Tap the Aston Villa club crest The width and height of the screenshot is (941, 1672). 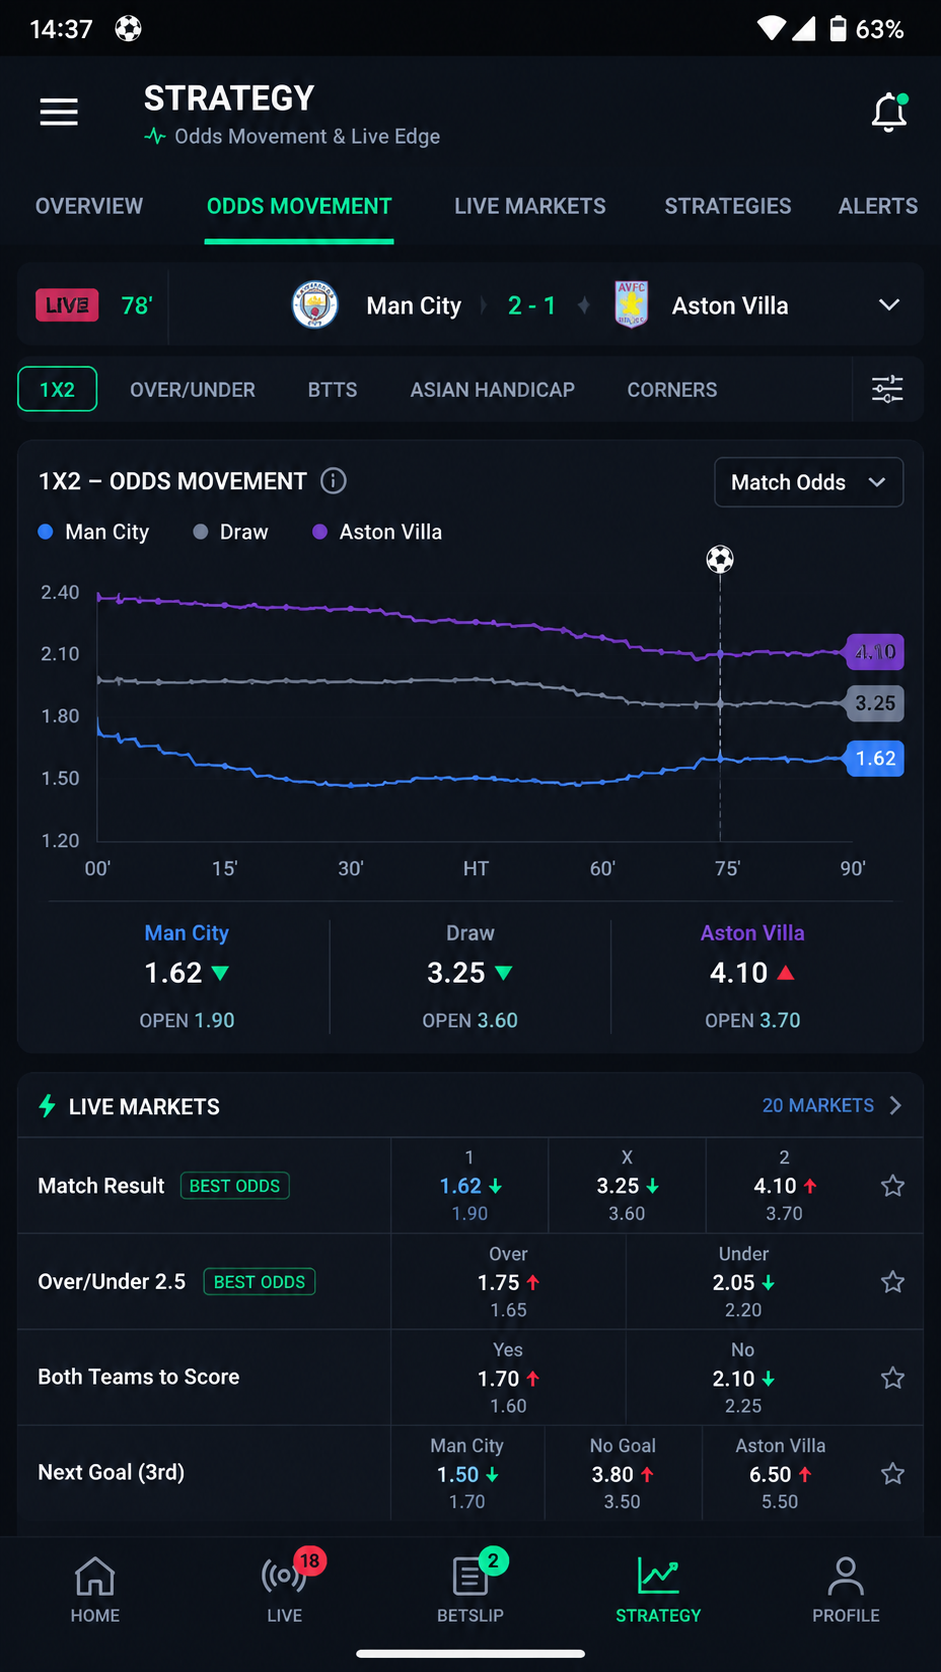631,305
